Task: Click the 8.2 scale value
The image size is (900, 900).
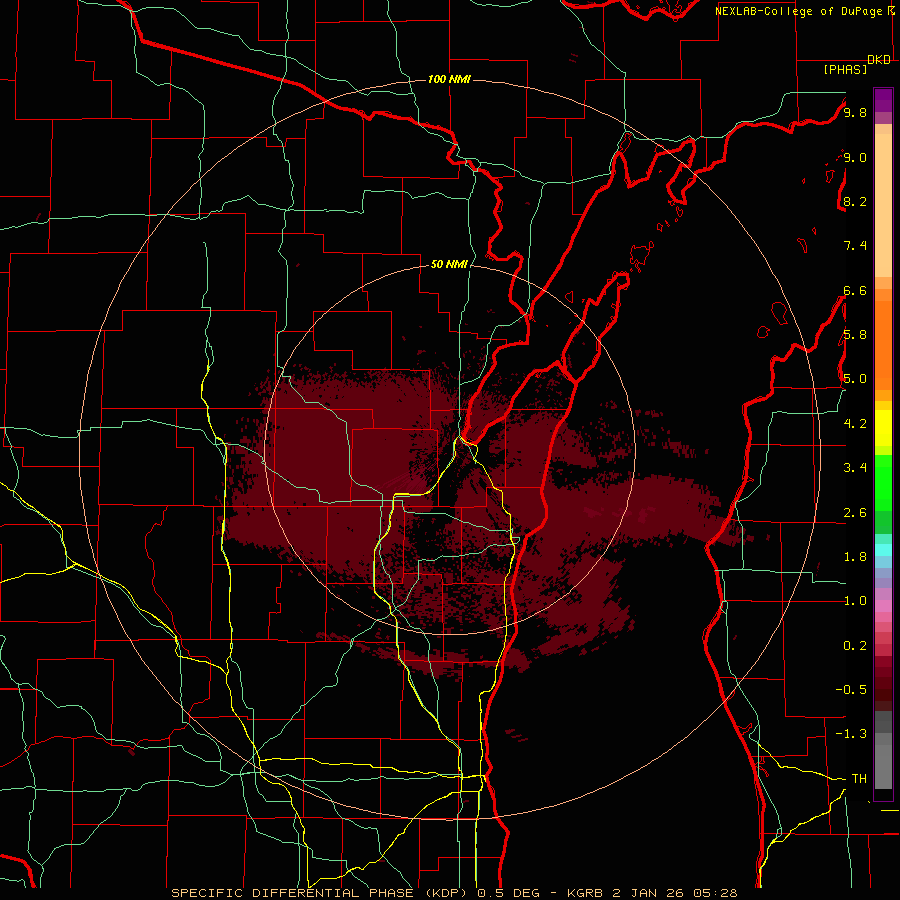Action: tap(855, 201)
